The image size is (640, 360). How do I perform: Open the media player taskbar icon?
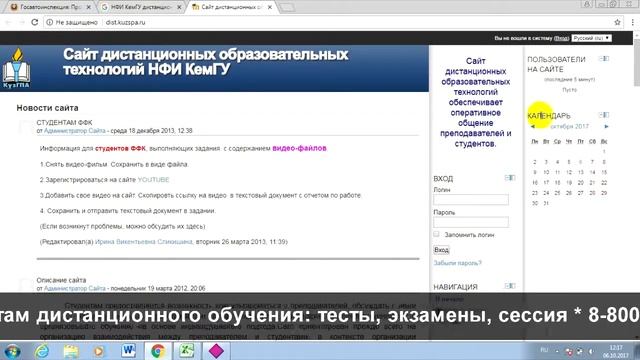tap(99, 351)
